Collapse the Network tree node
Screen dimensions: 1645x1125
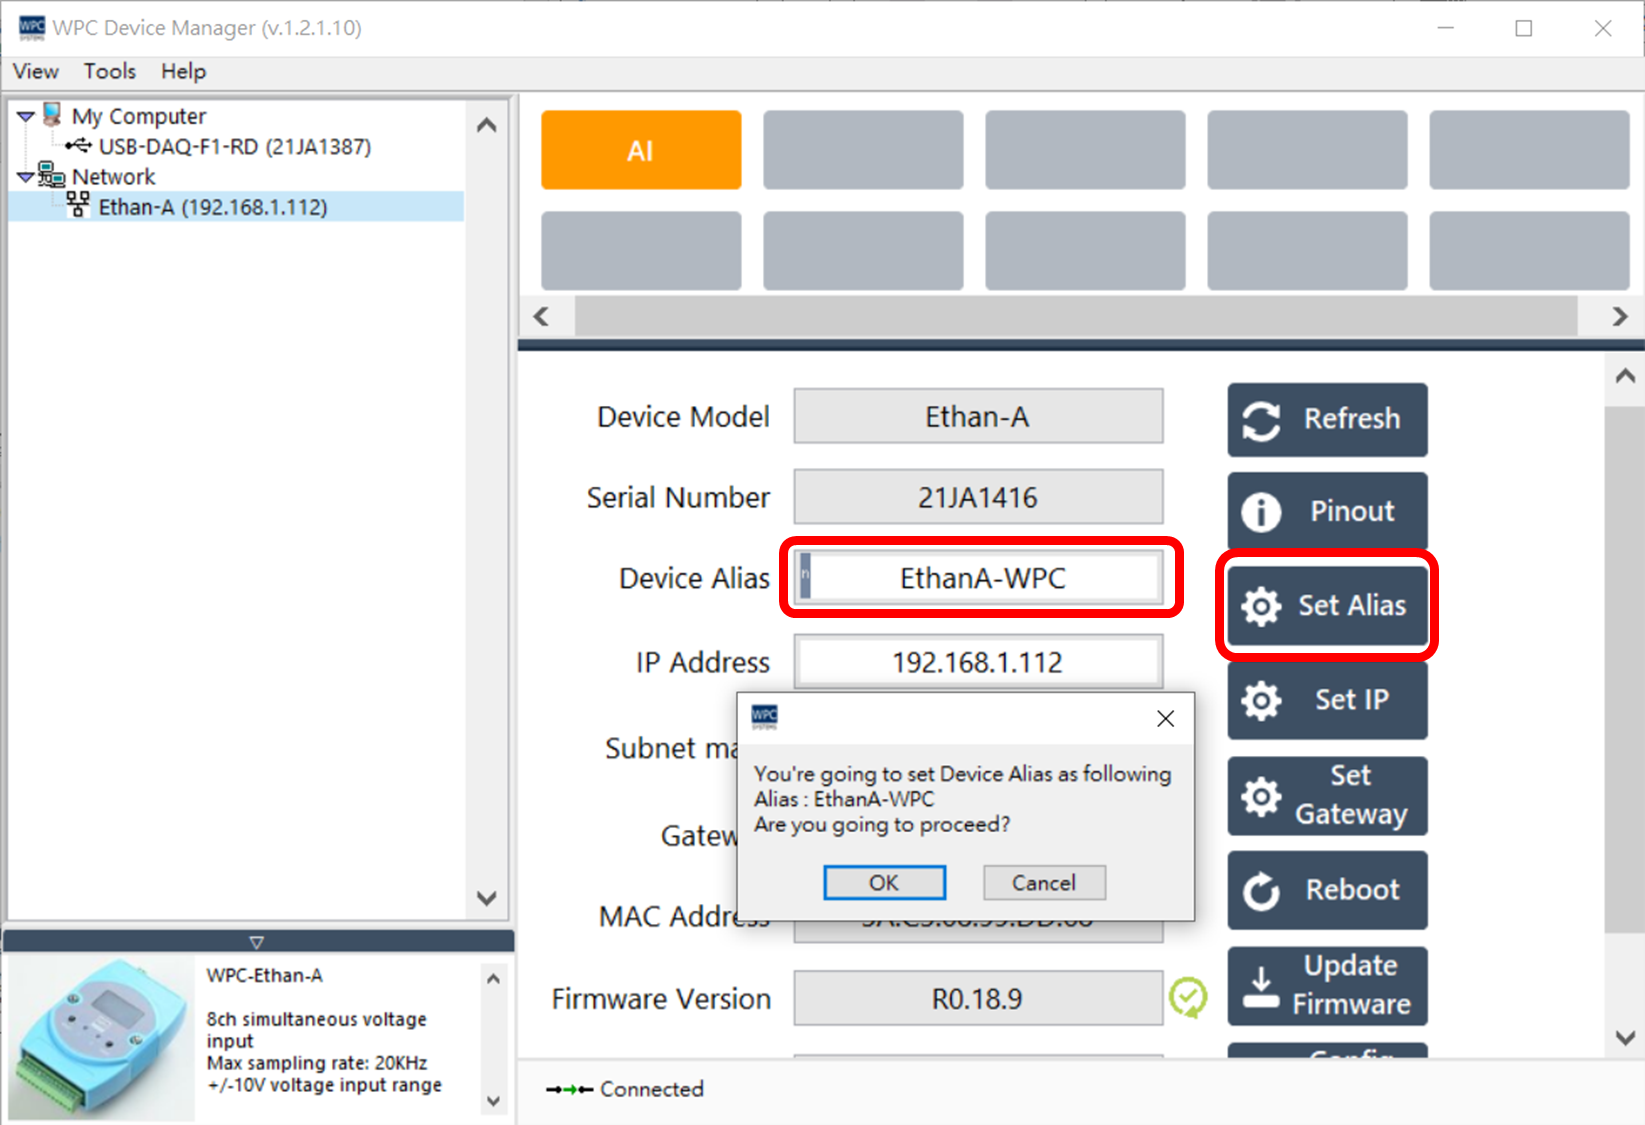pos(26,177)
